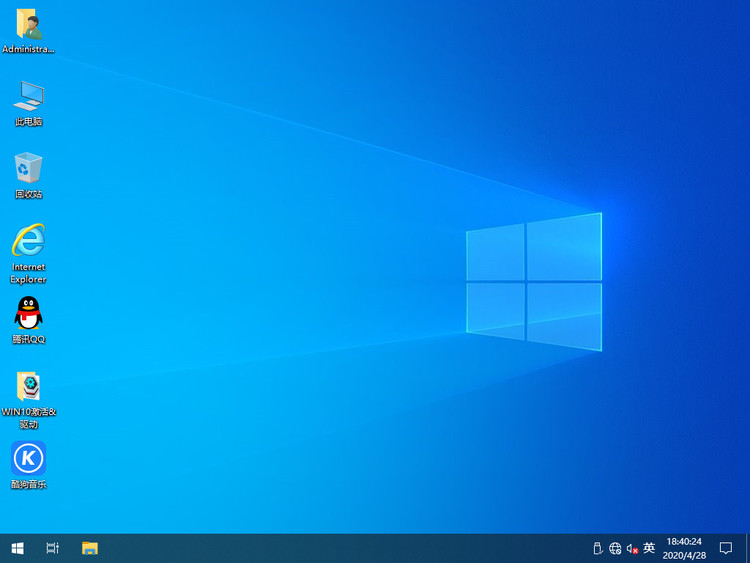Launch File Explorer from the taskbar
Viewport: 750px width, 563px height.
pyautogui.click(x=90, y=548)
